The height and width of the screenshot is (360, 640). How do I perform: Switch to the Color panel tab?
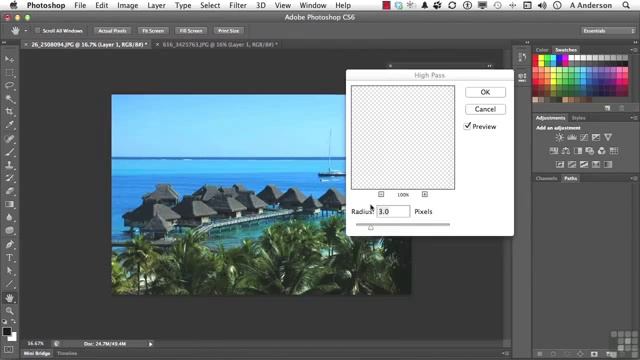(542, 50)
